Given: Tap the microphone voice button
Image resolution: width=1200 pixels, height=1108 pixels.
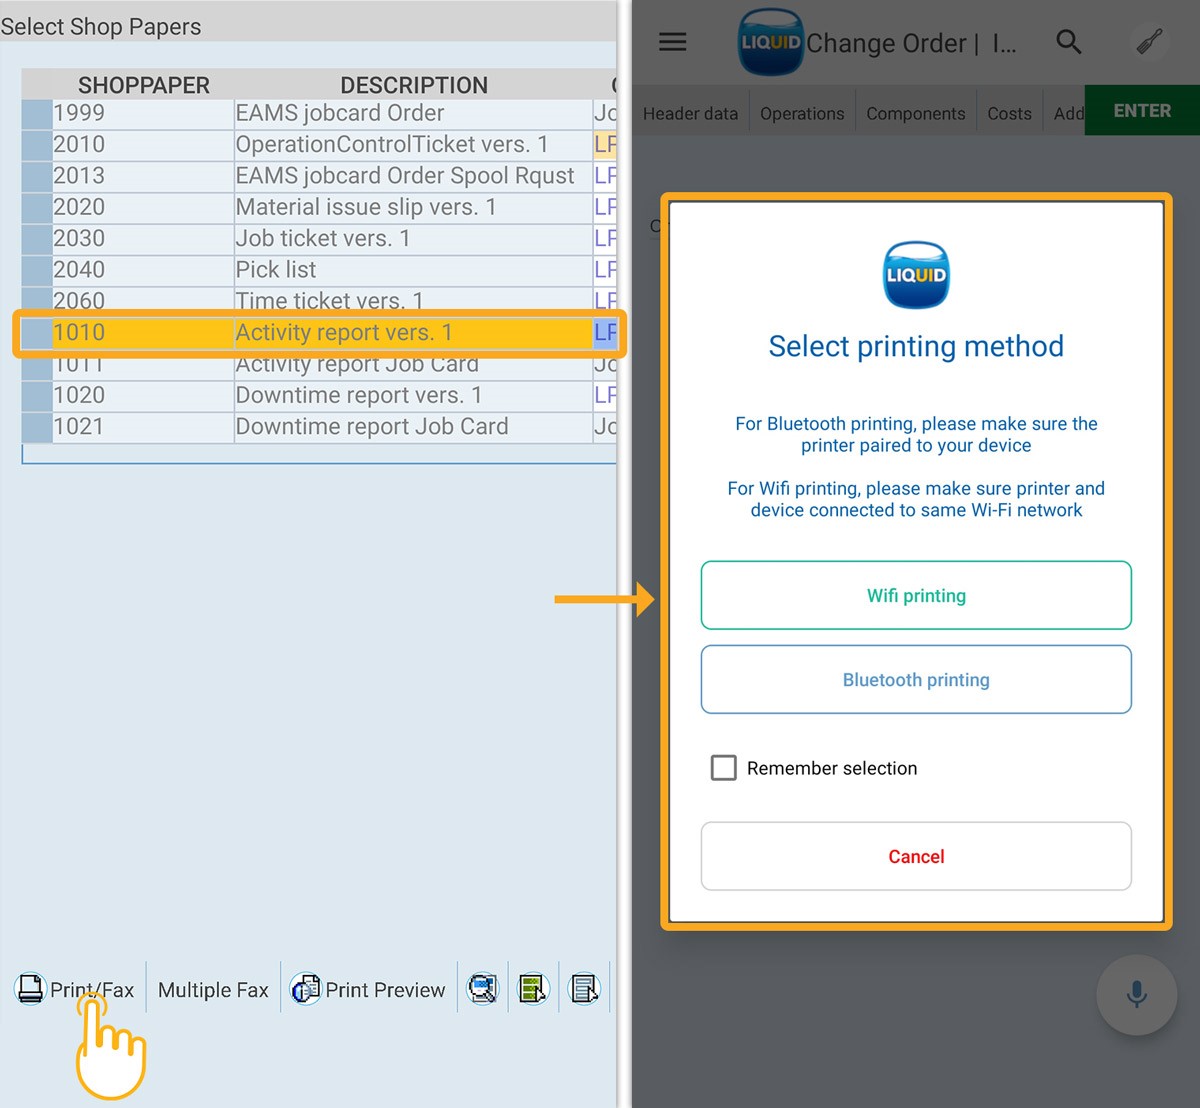Looking at the screenshot, I should coord(1136,994).
